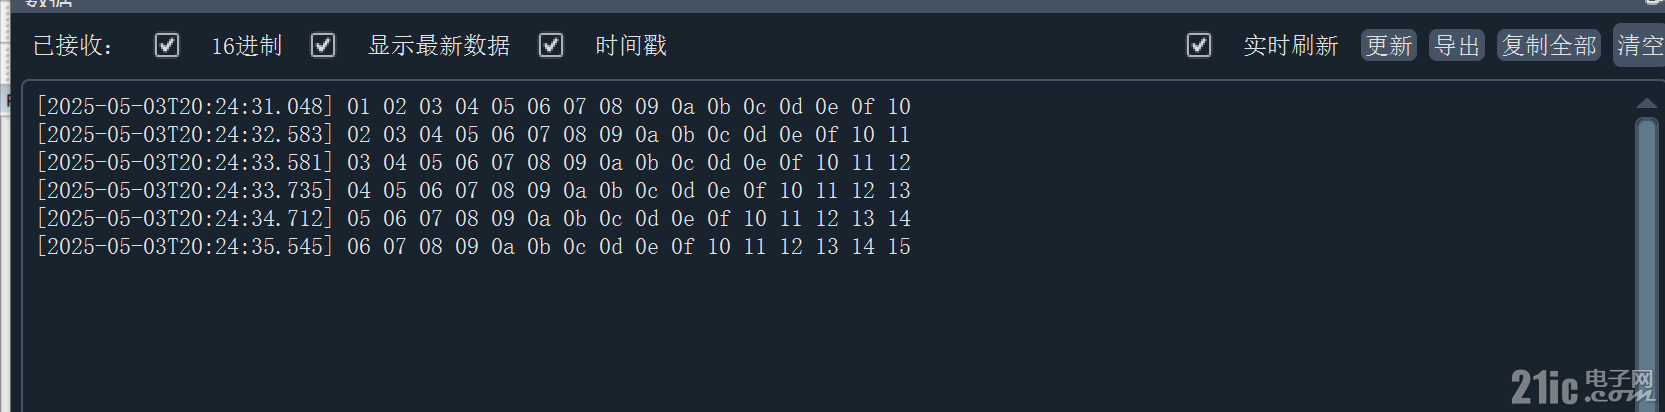Click the 21ic 电子网 watermark logo
This screenshot has height=412, width=1665.
tap(1582, 386)
